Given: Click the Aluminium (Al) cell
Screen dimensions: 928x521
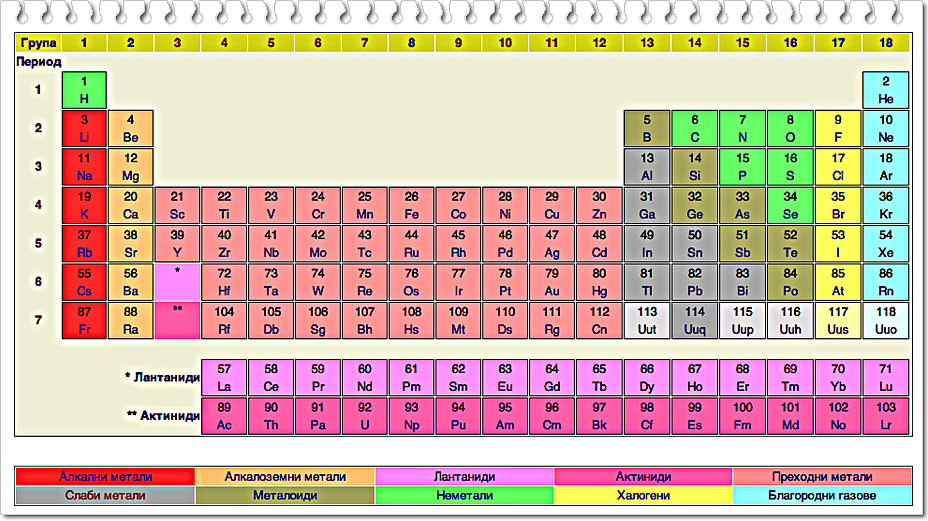Looking at the screenshot, I should [x=647, y=167].
